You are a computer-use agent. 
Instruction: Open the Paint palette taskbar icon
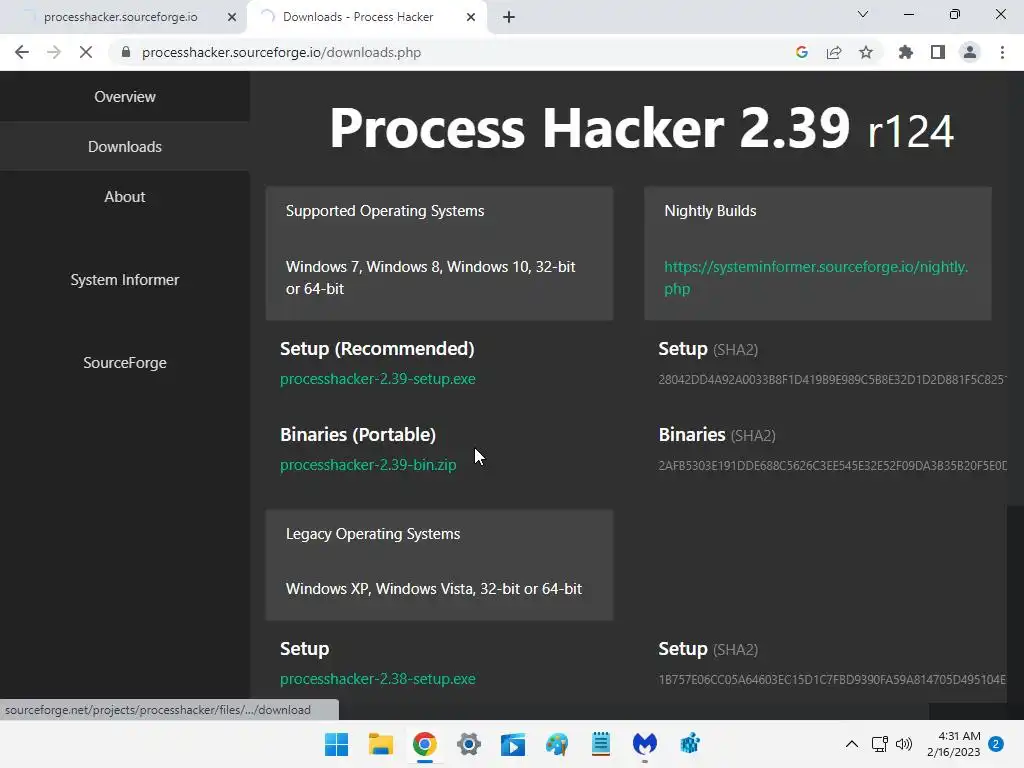pyautogui.click(x=557, y=744)
